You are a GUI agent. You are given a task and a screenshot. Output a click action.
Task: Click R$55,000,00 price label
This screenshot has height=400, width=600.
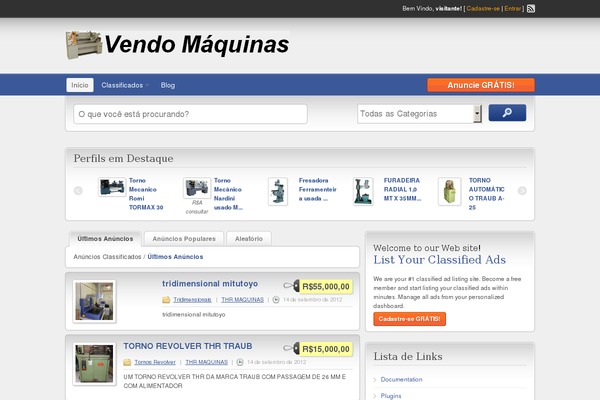pos(326,286)
